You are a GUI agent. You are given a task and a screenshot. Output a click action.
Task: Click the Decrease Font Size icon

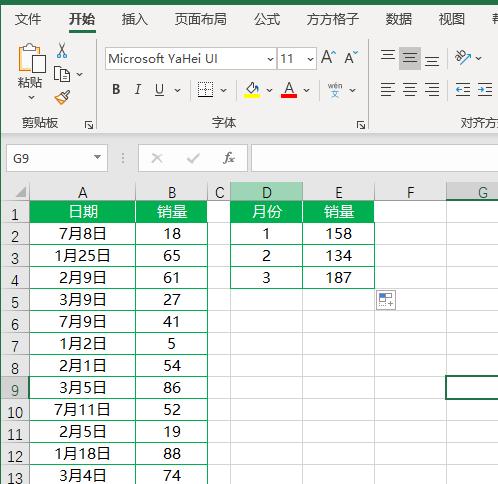click(x=351, y=57)
